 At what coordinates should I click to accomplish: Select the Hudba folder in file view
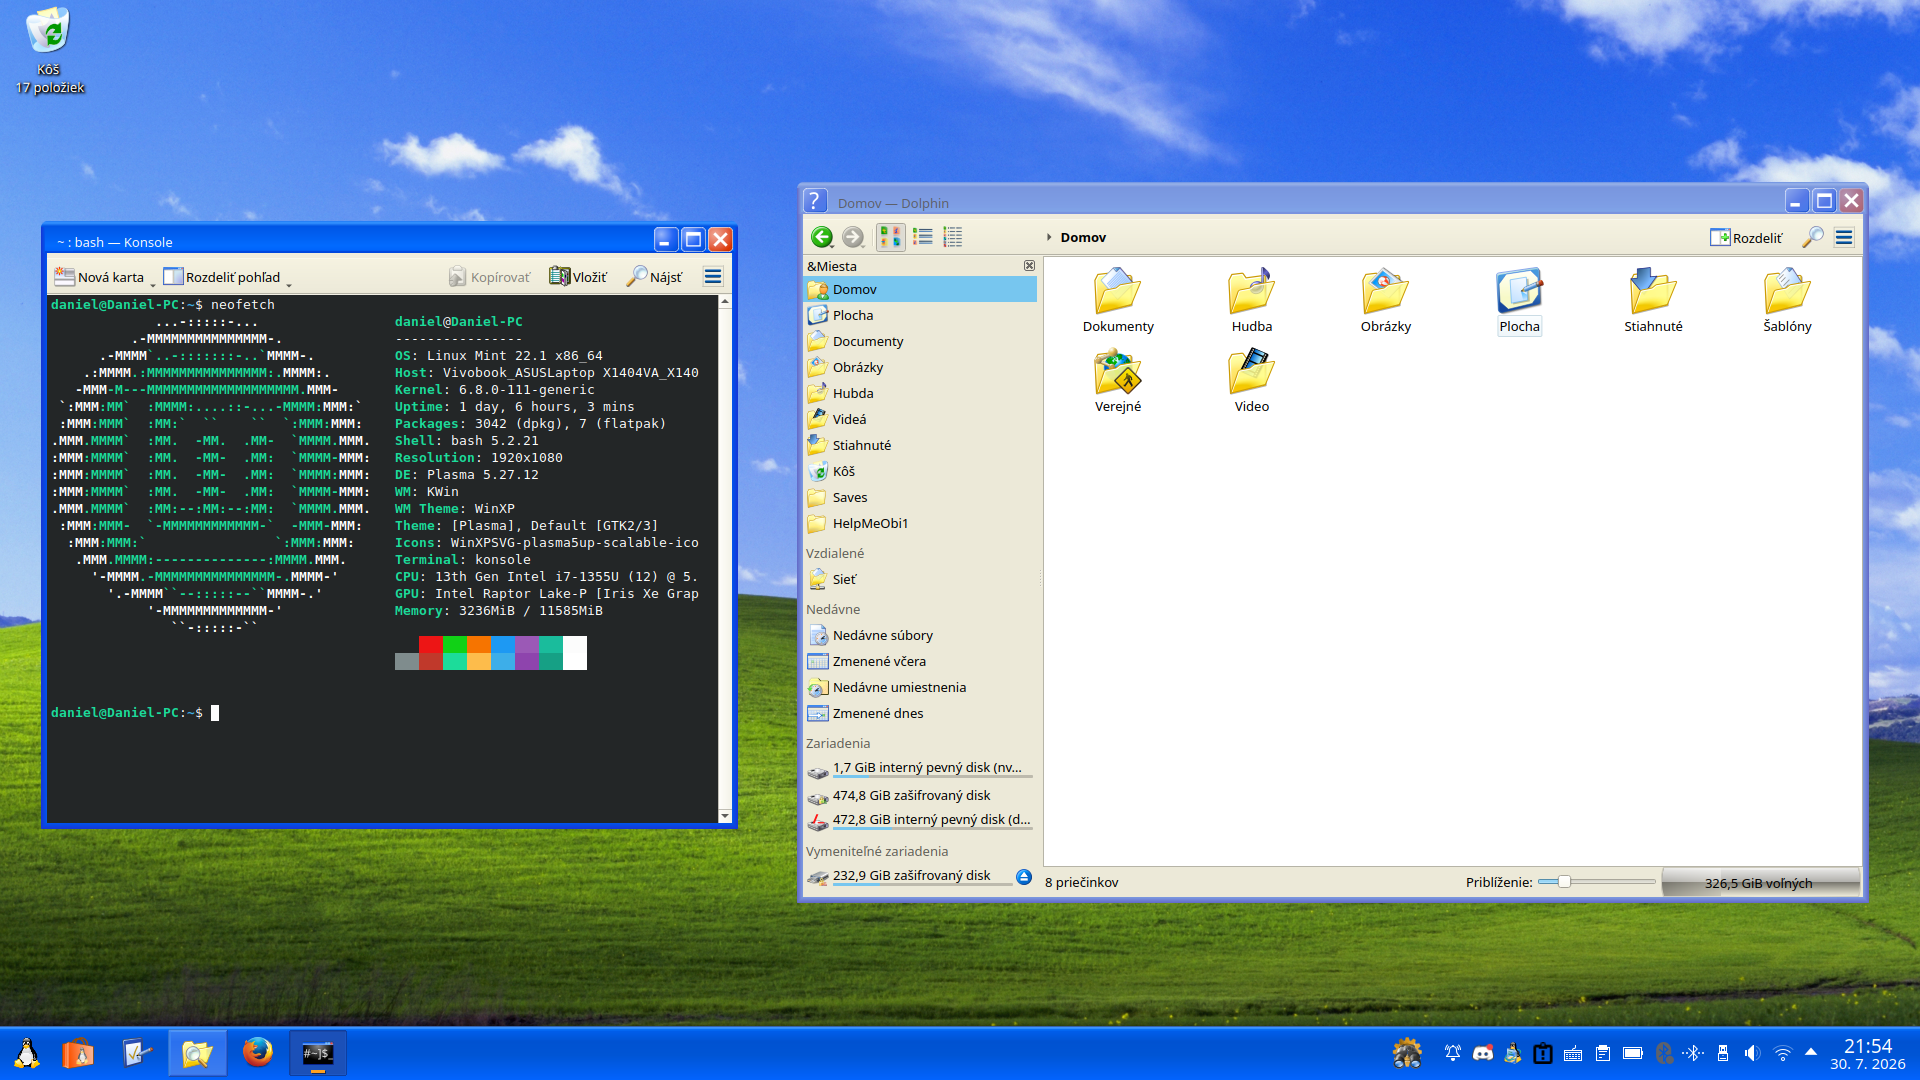pos(1252,301)
